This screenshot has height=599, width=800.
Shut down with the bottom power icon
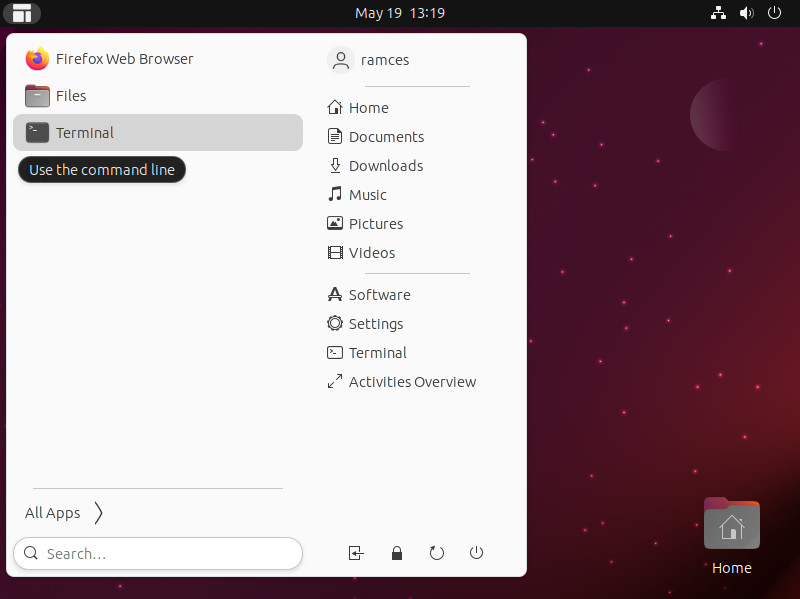(476, 553)
